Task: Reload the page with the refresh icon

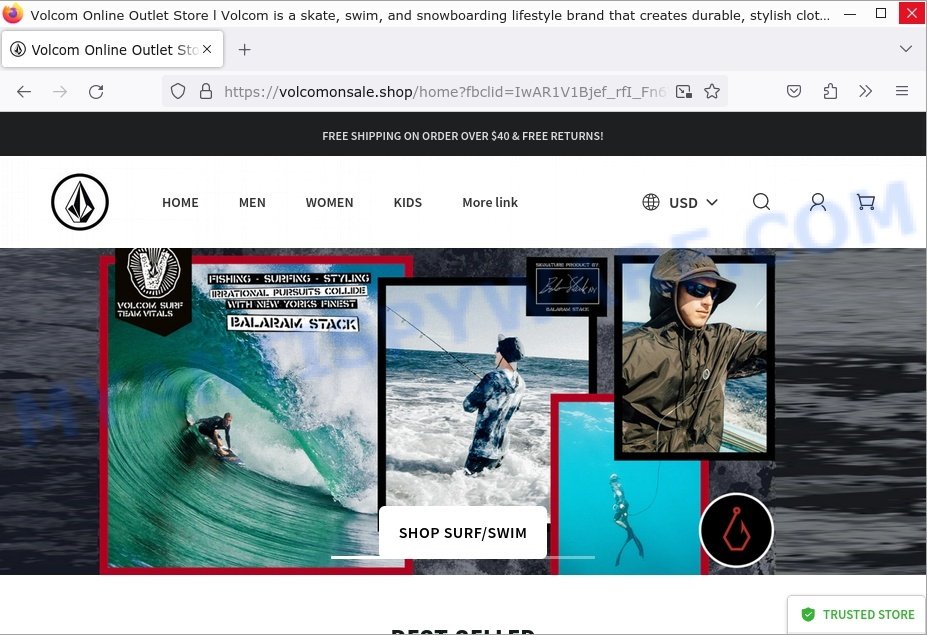Action: [x=96, y=92]
